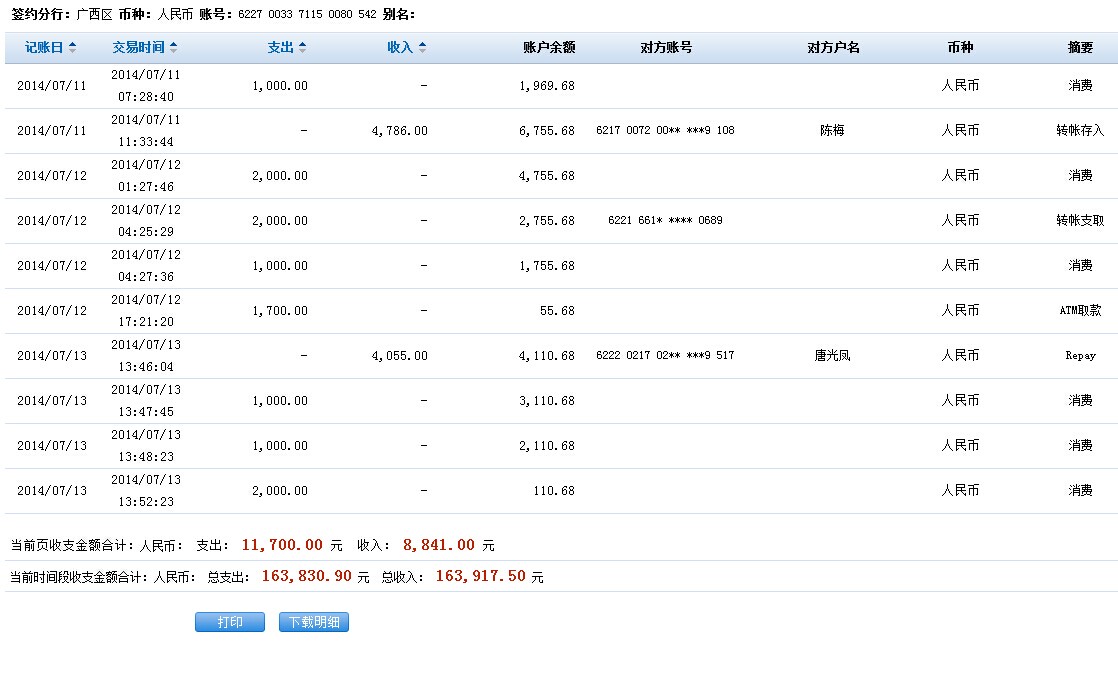This screenshot has width=1118, height=679.
Task: Click counterparty name 唐光凤
Action: (x=832, y=355)
